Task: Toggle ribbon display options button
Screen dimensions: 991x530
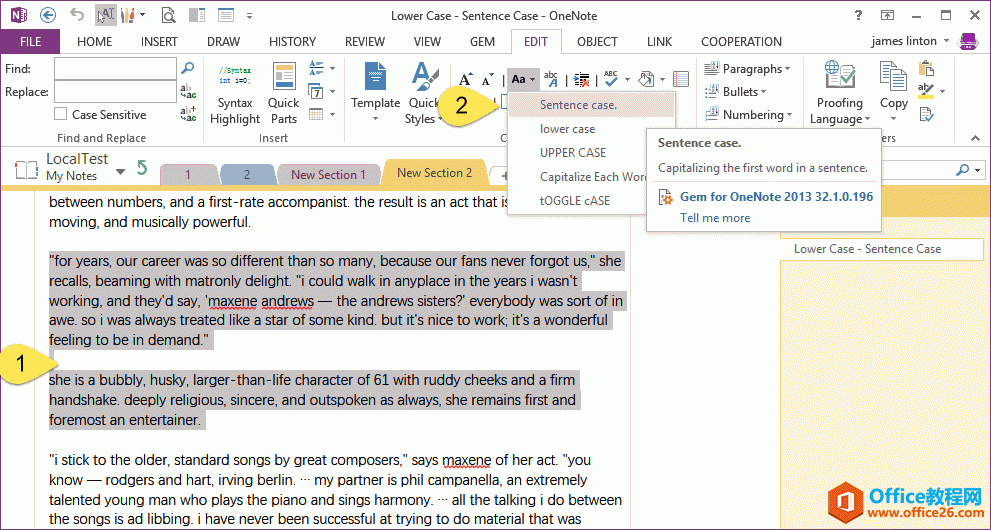Action: click(888, 15)
